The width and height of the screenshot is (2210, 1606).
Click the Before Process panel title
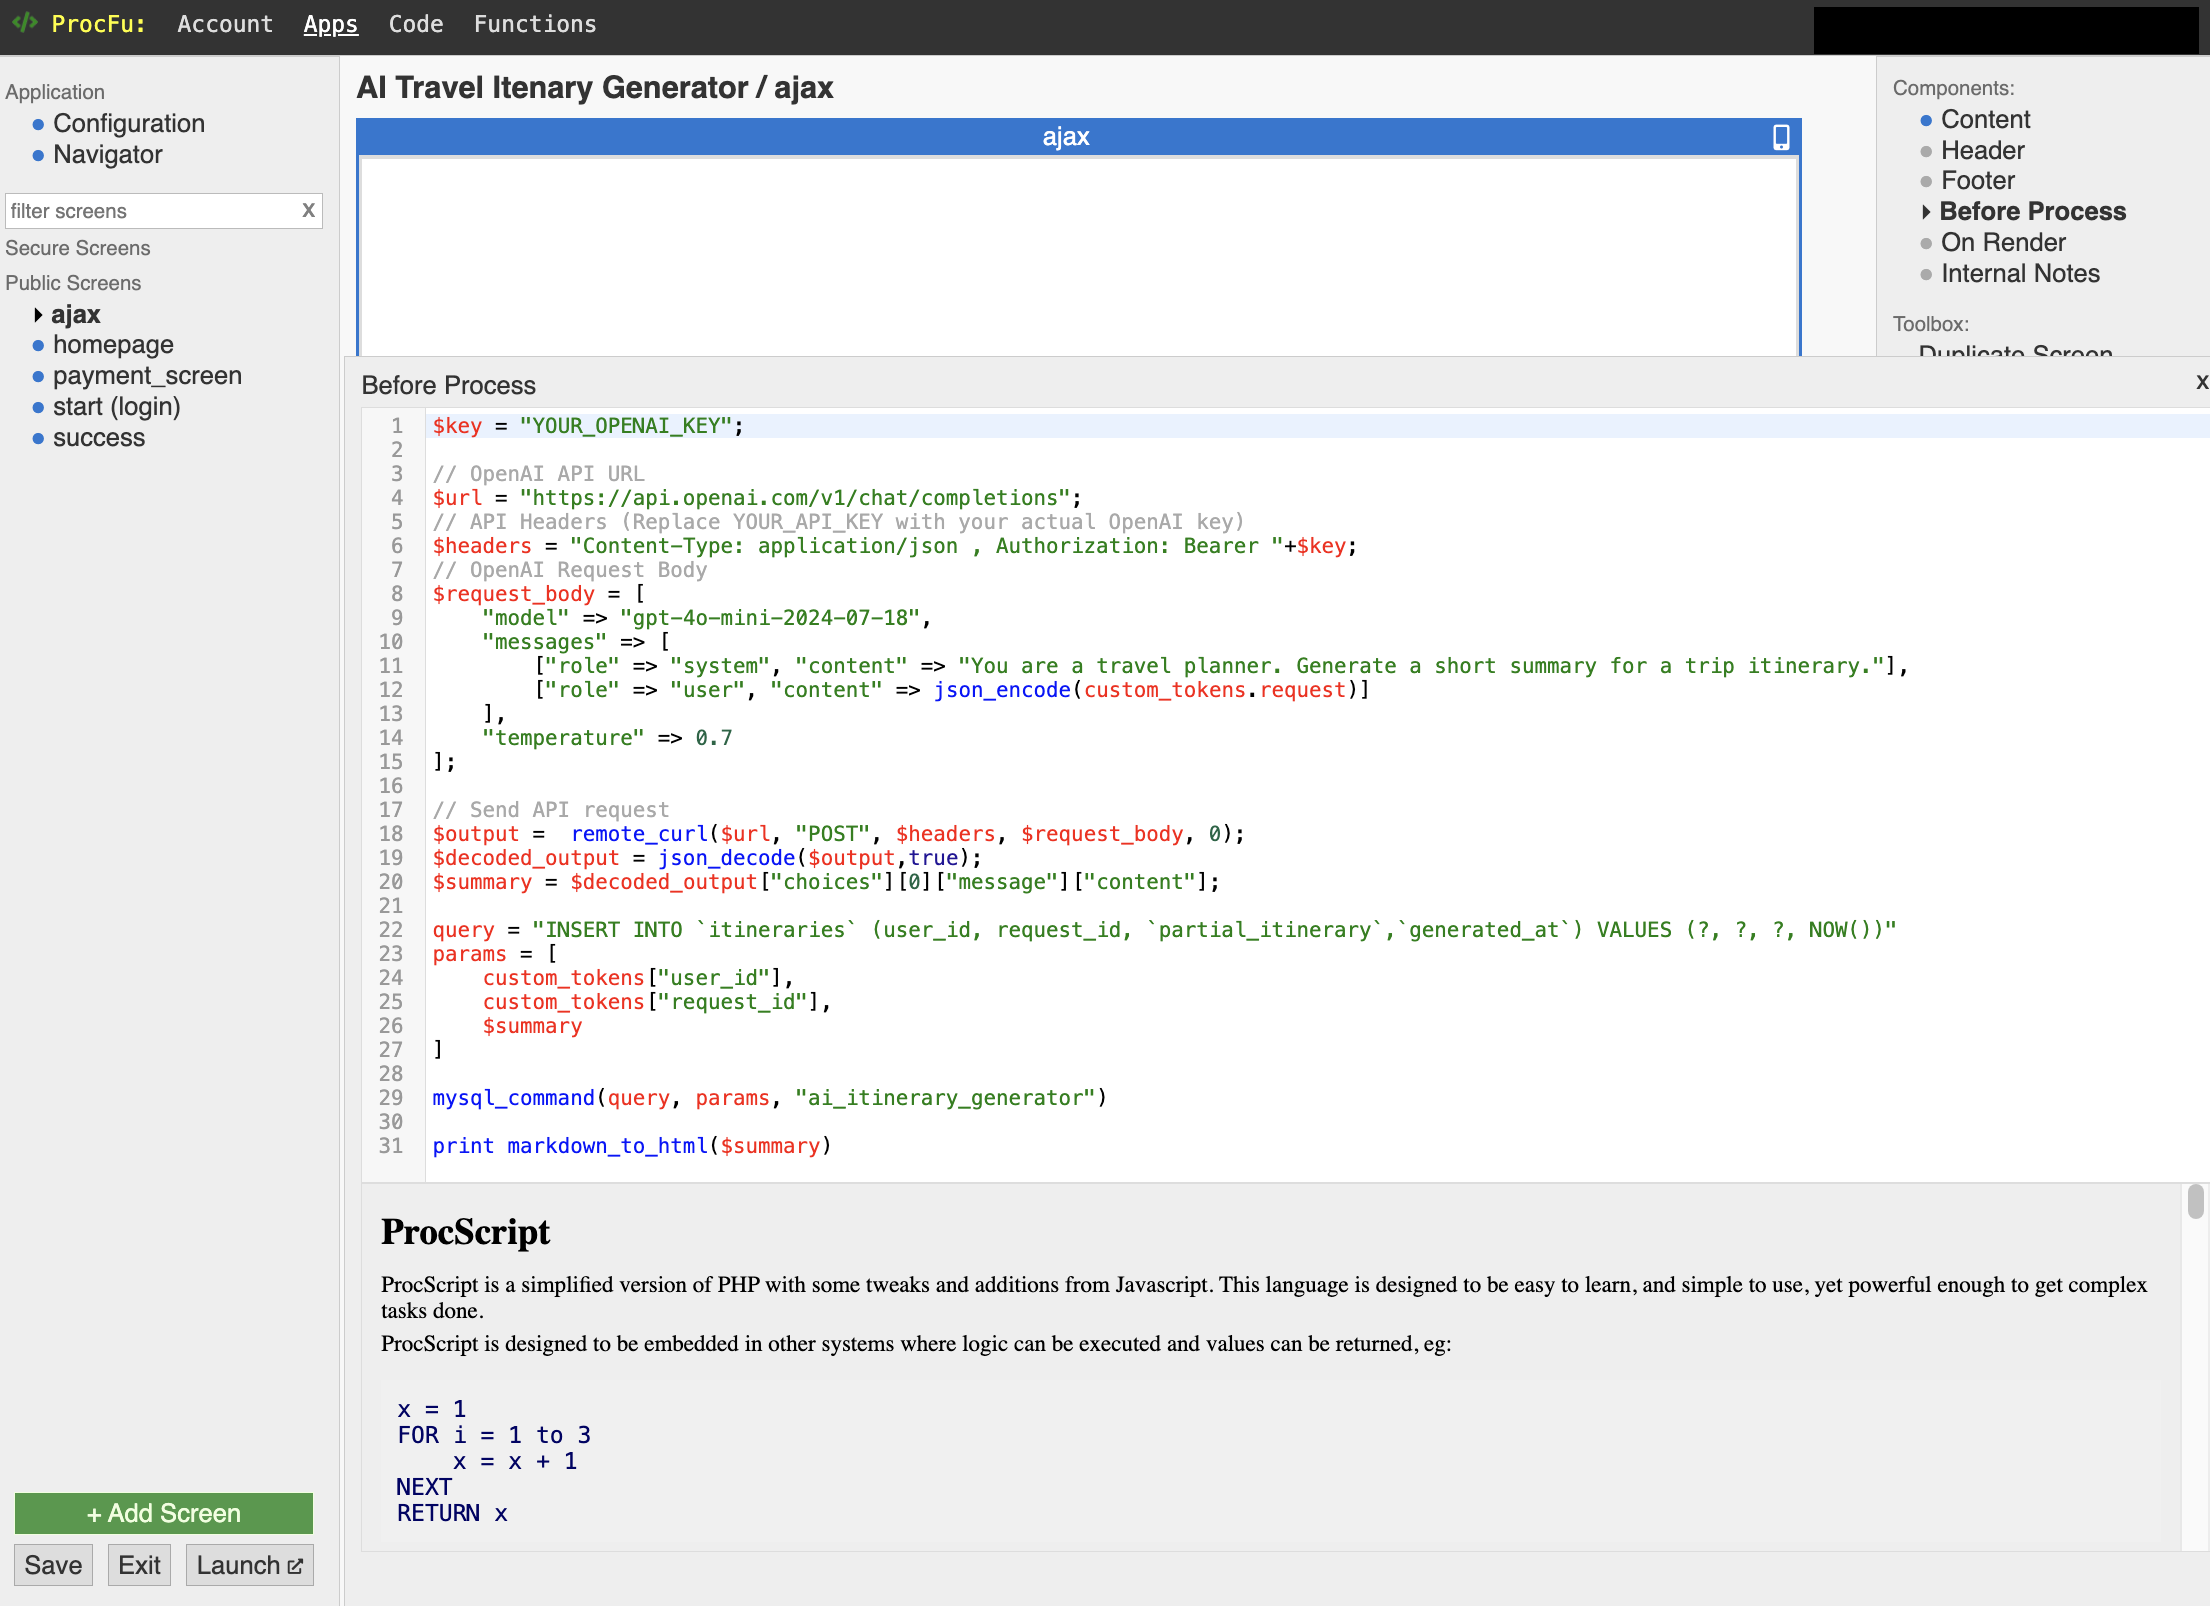(448, 385)
